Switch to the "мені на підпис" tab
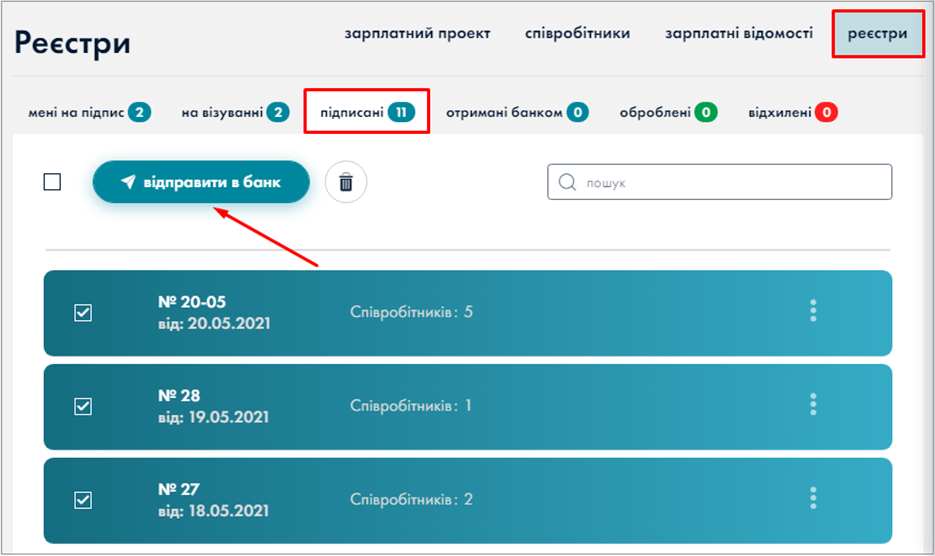 click(x=89, y=113)
